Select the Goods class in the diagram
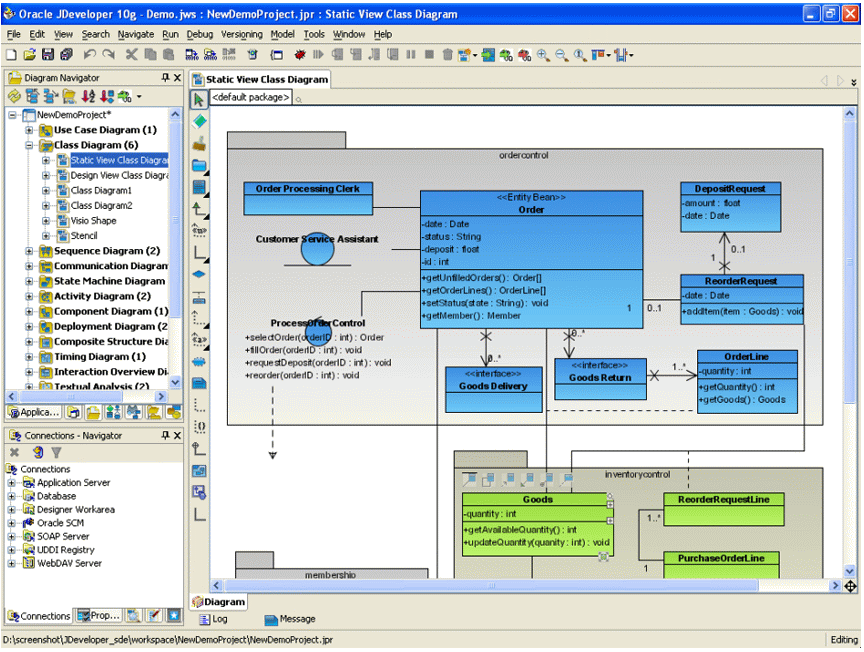The height and width of the screenshot is (652, 864). coord(537,525)
